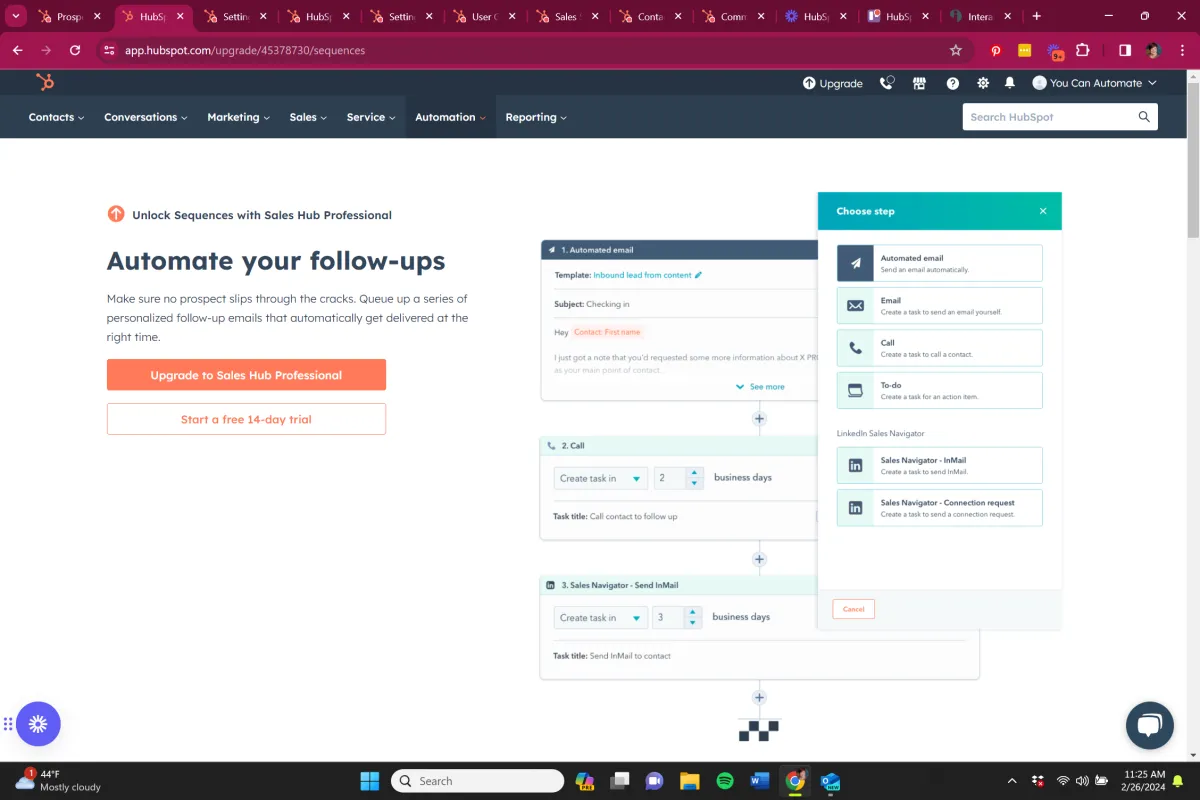Click the purple floating extension button
1200x800 pixels.
tap(38, 724)
